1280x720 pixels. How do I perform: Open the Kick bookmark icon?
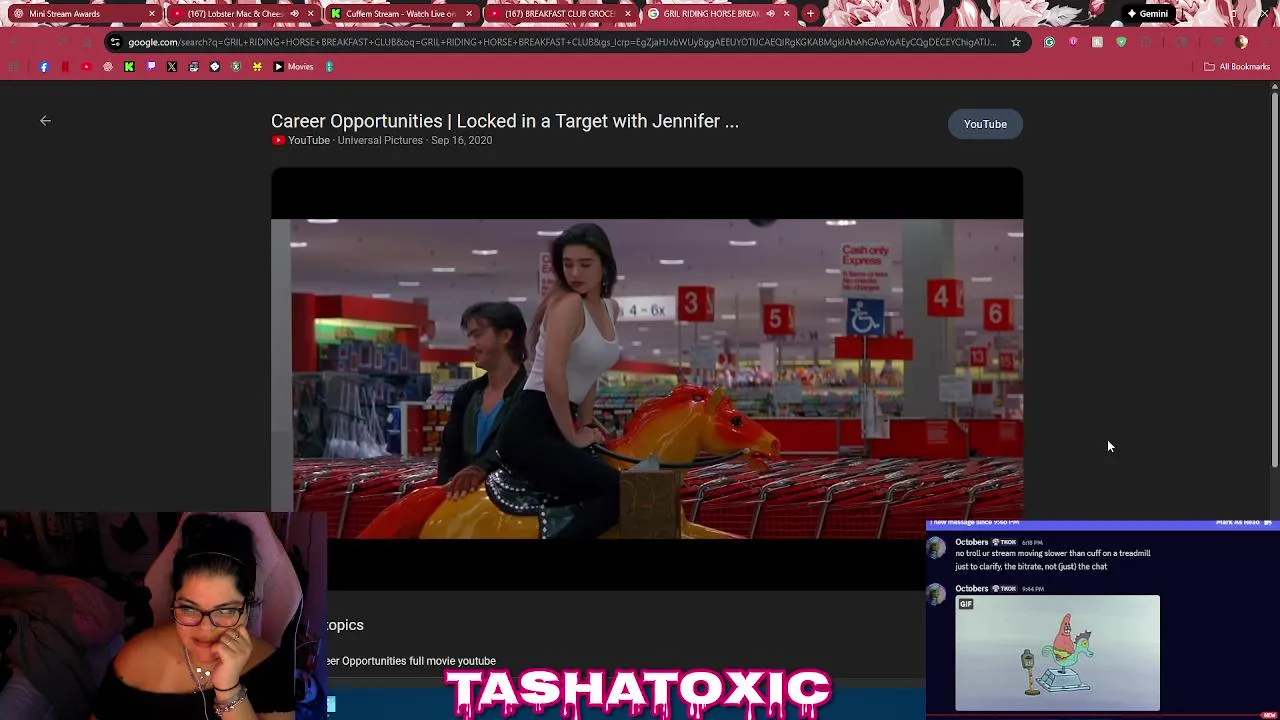point(129,67)
